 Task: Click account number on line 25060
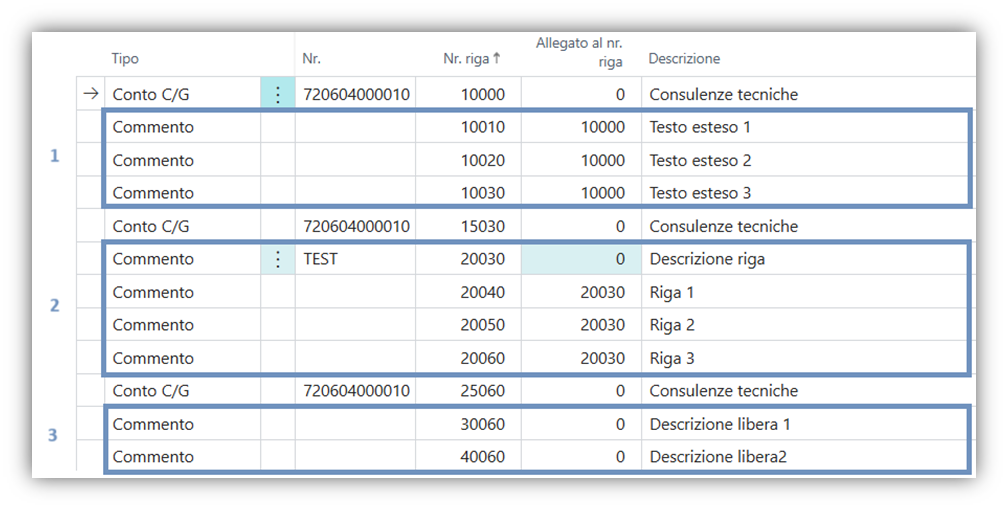[x=356, y=391]
